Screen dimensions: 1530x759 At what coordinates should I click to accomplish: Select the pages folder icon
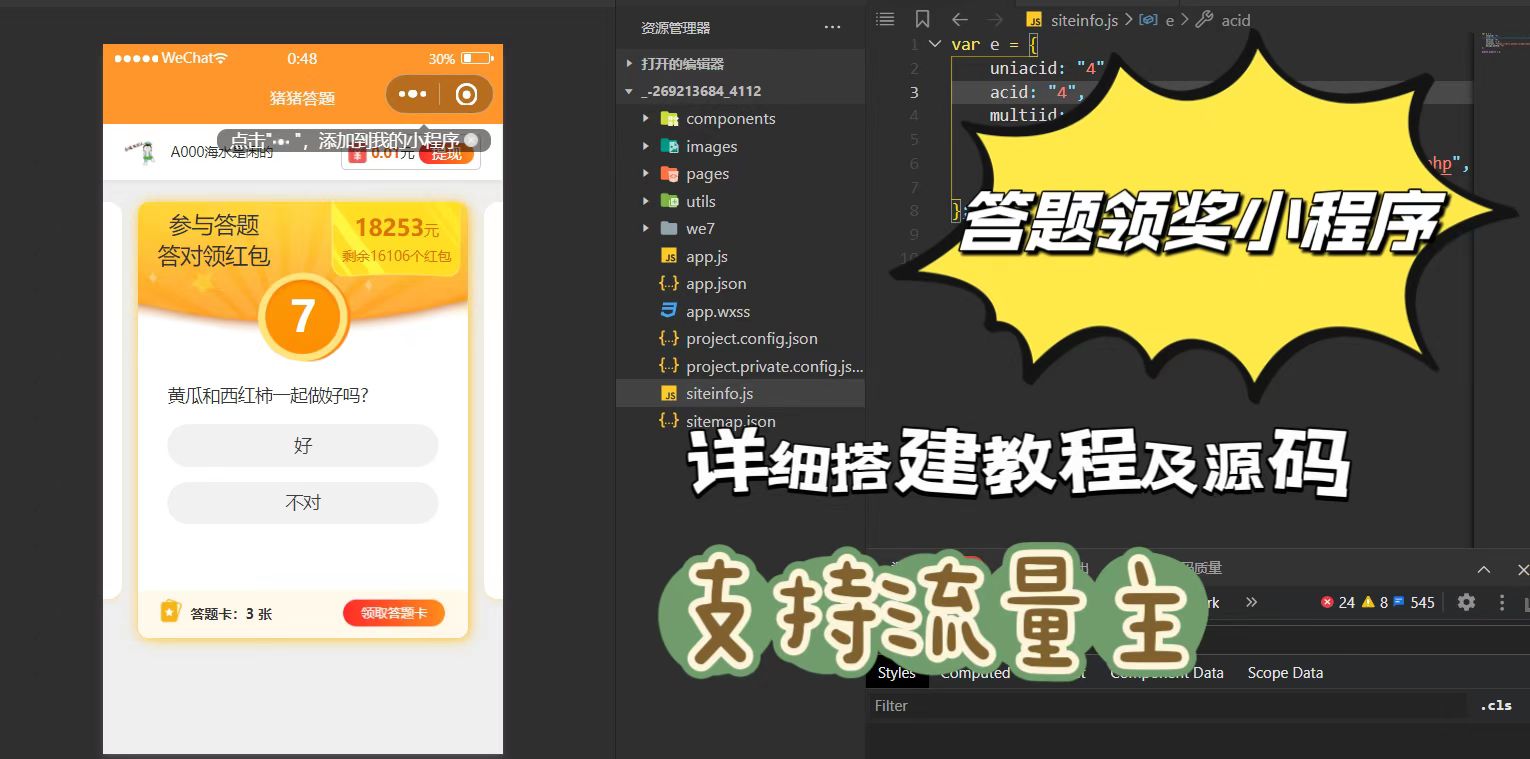pyautogui.click(x=669, y=173)
